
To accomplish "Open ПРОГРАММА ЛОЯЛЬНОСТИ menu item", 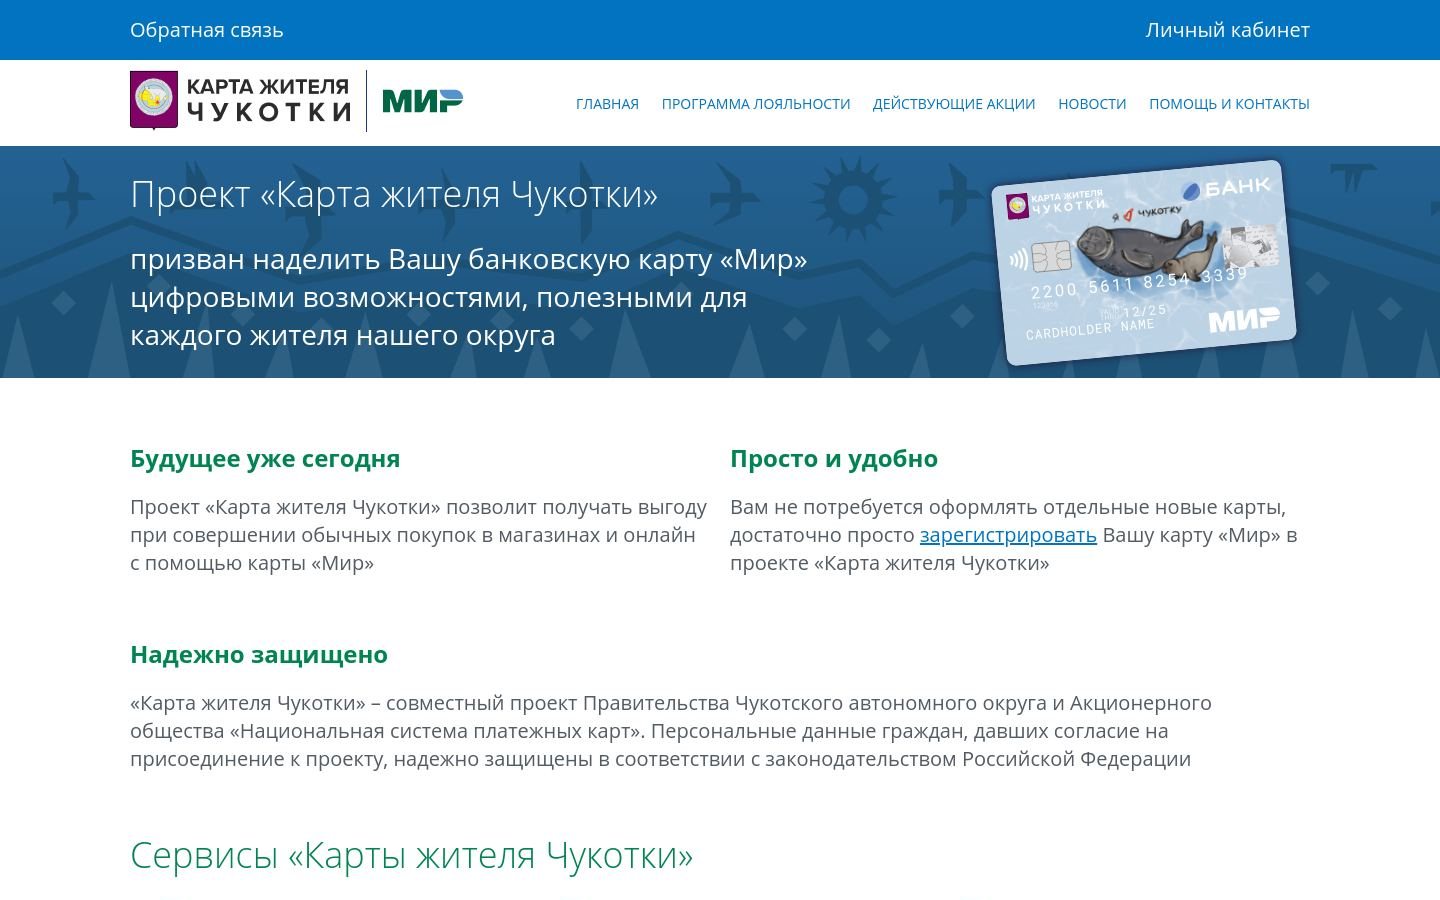I will 756,104.
